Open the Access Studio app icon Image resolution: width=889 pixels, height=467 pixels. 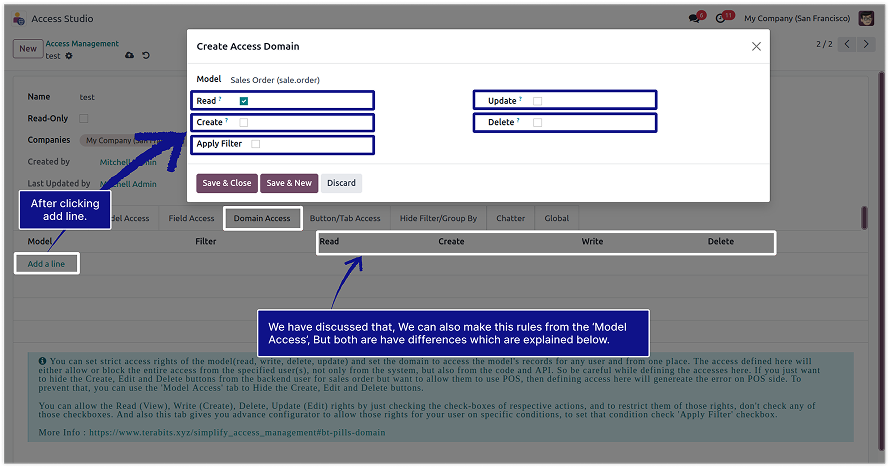[x=19, y=19]
